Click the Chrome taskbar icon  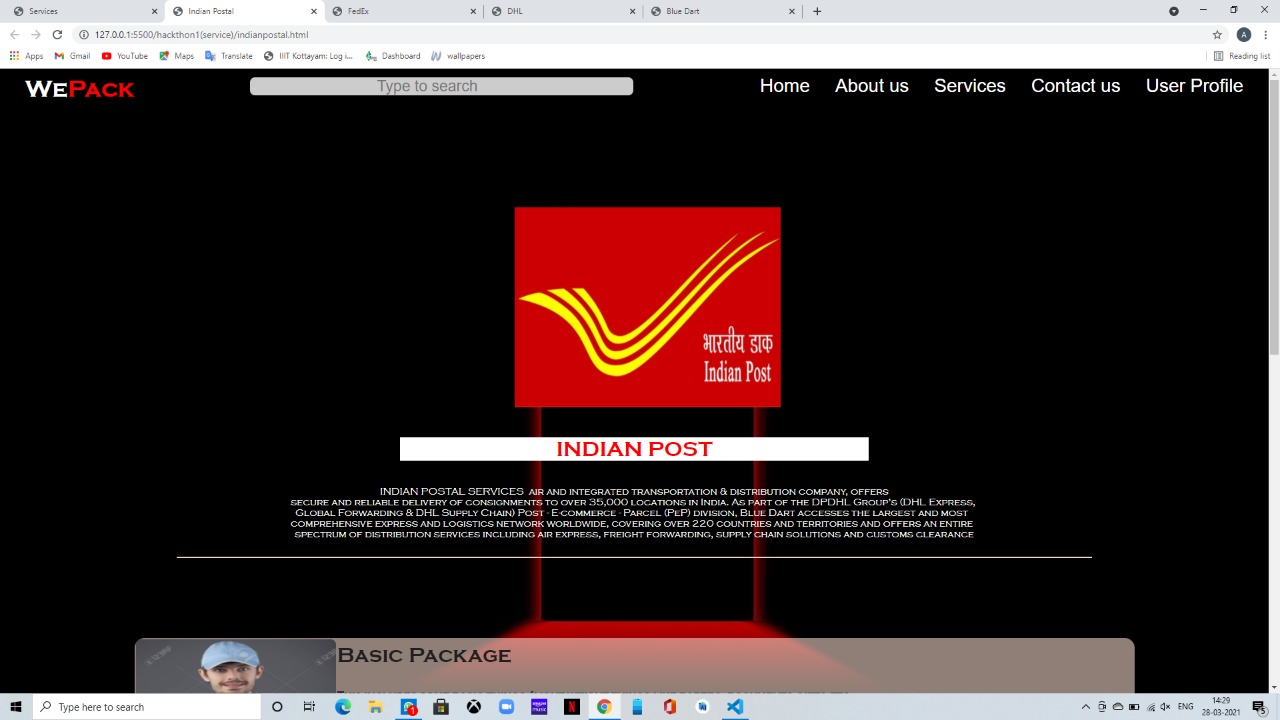coord(604,707)
